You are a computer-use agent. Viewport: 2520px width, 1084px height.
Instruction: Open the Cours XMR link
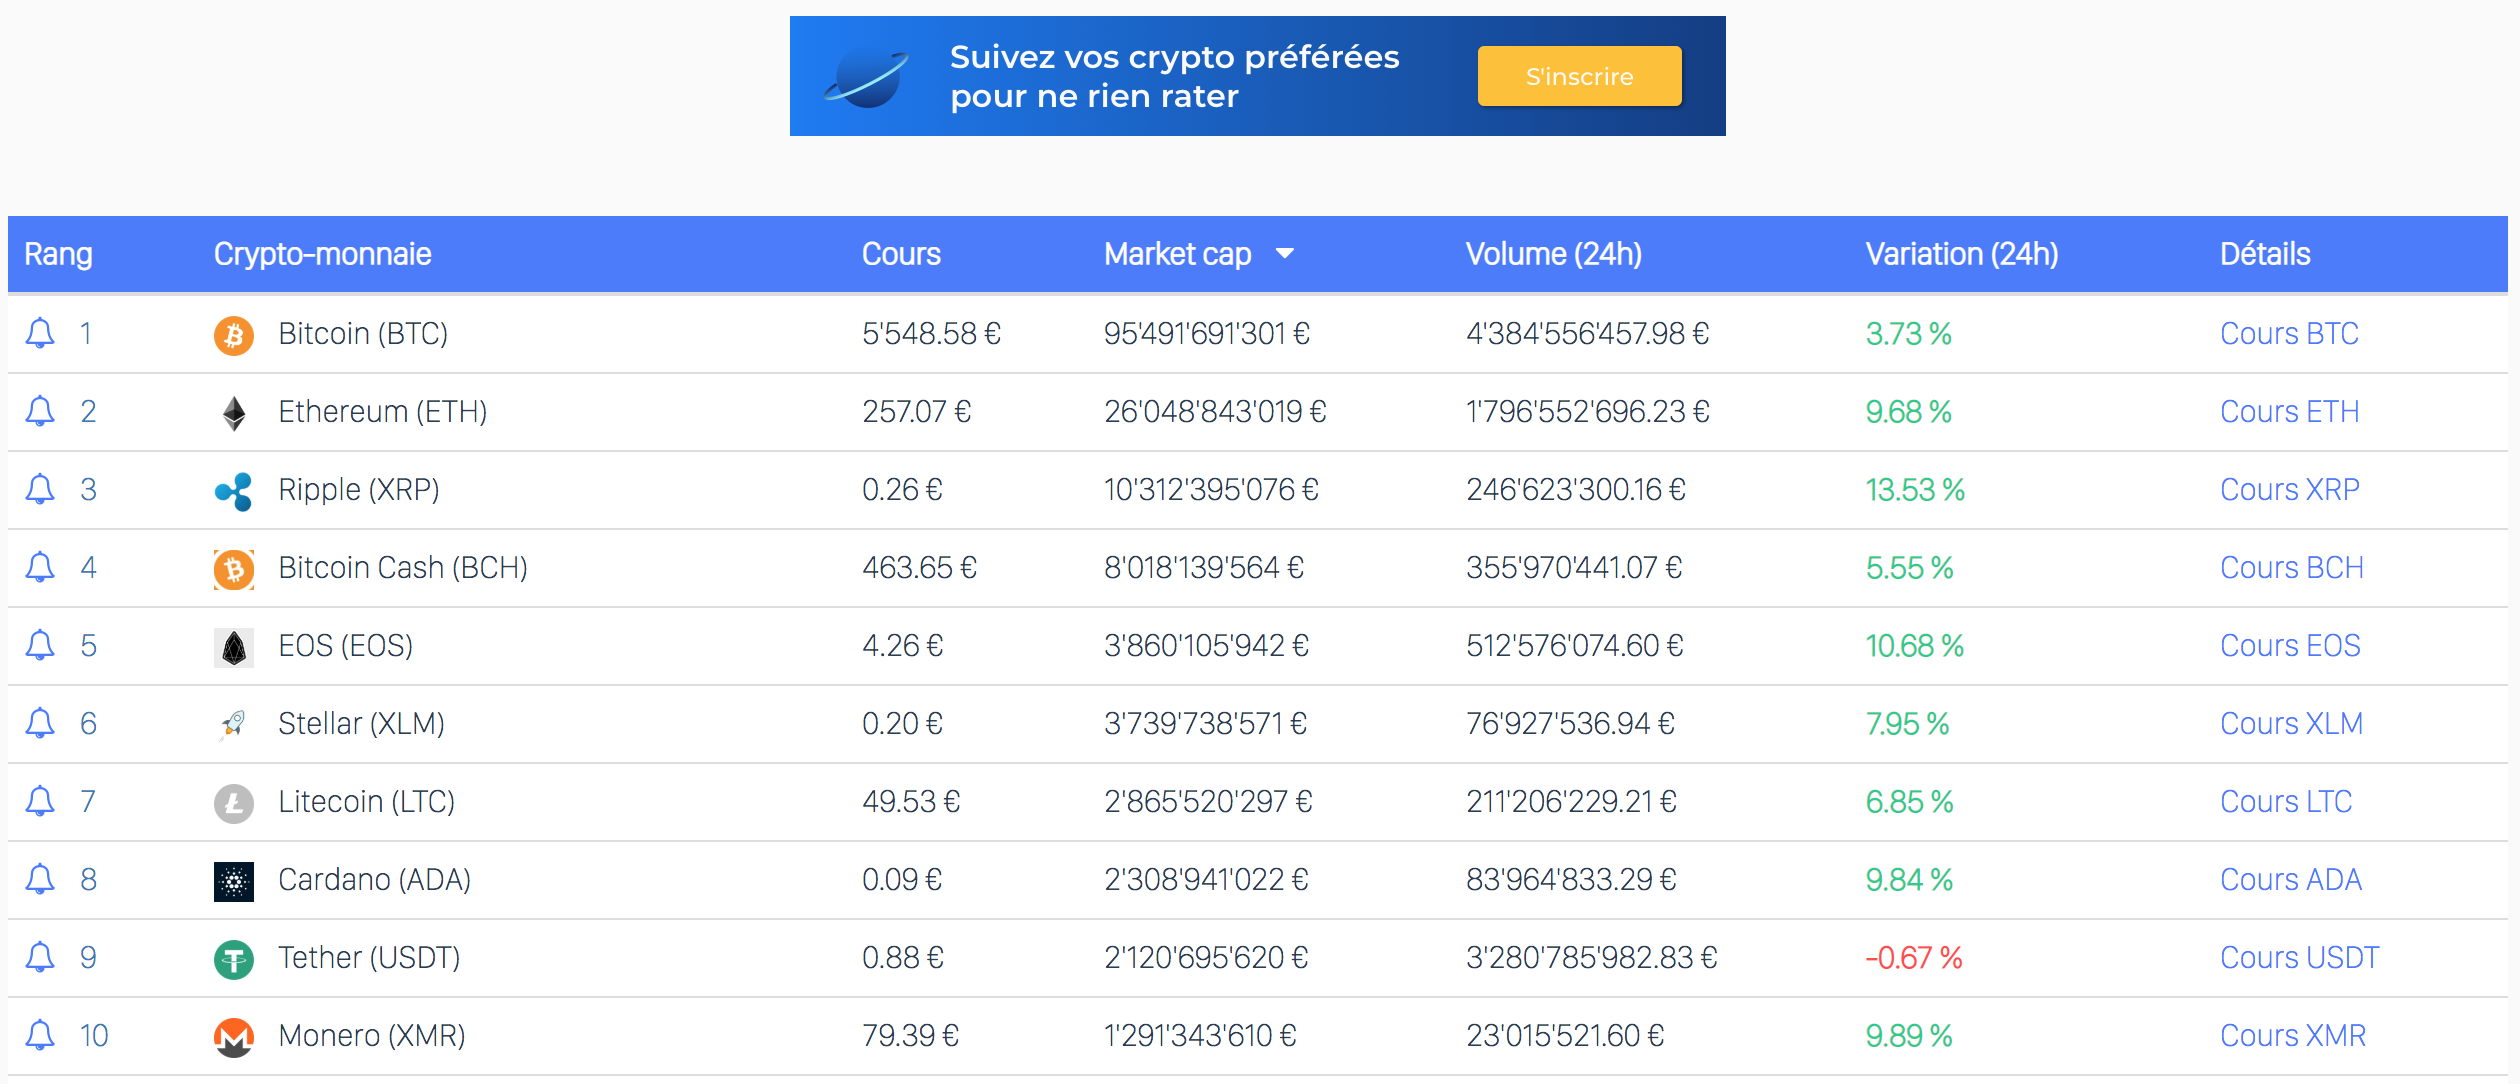(2293, 1035)
